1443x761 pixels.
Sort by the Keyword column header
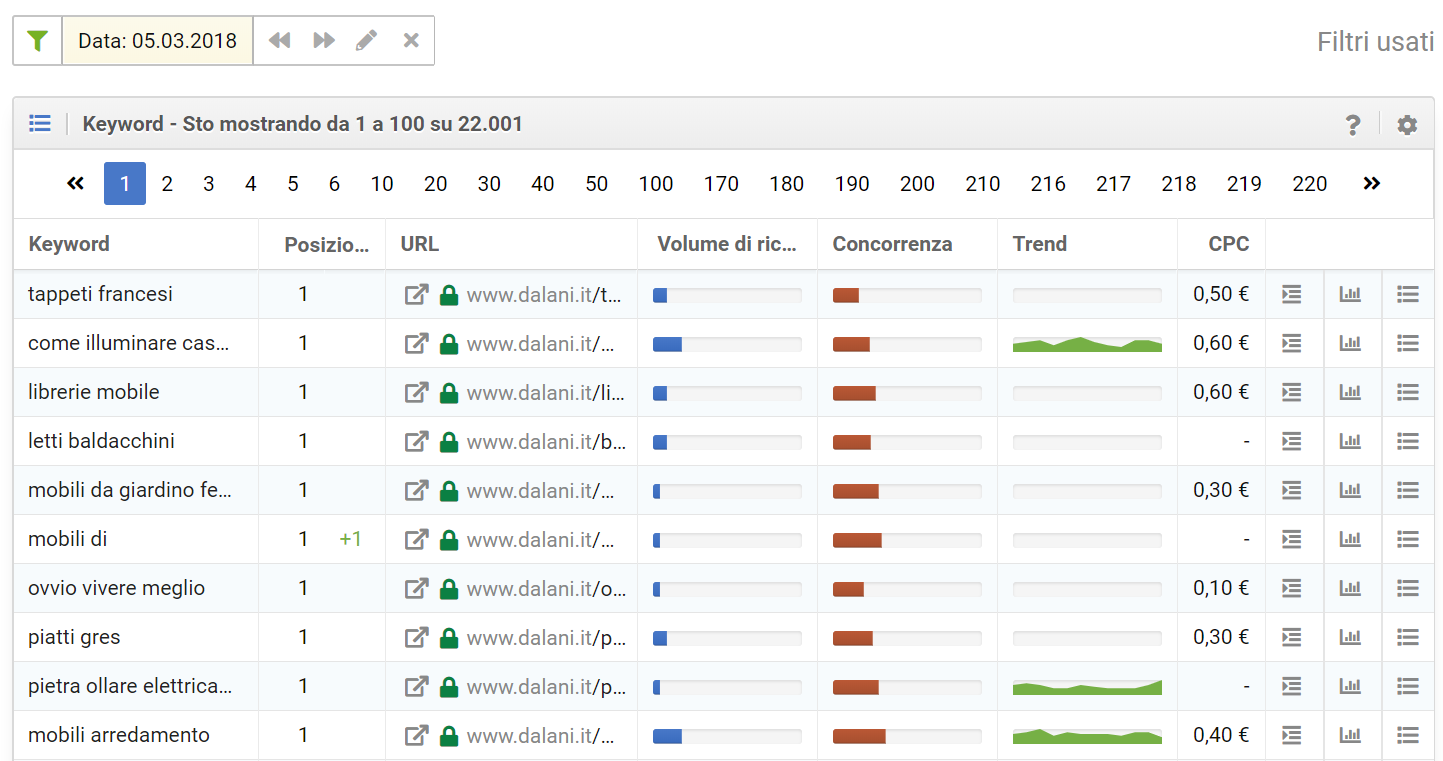pos(69,244)
